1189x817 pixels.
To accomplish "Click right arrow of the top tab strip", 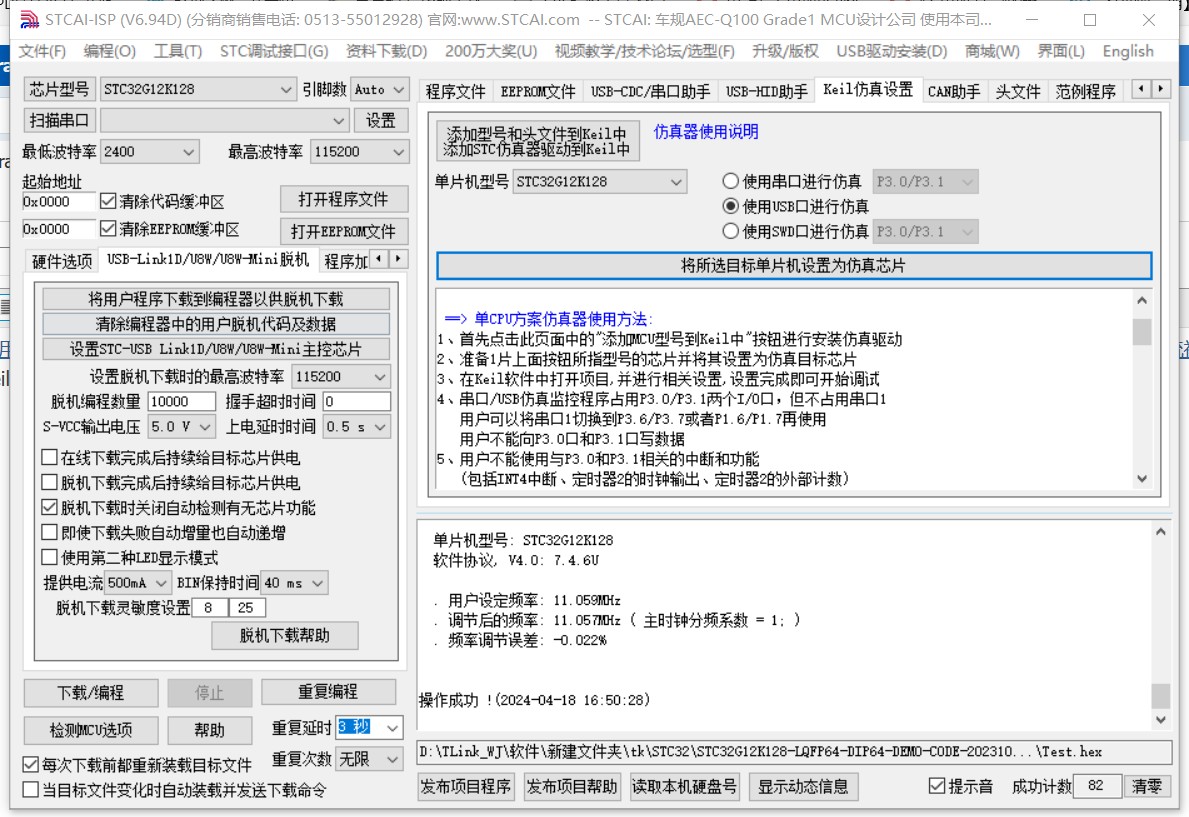I will click(x=1160, y=90).
